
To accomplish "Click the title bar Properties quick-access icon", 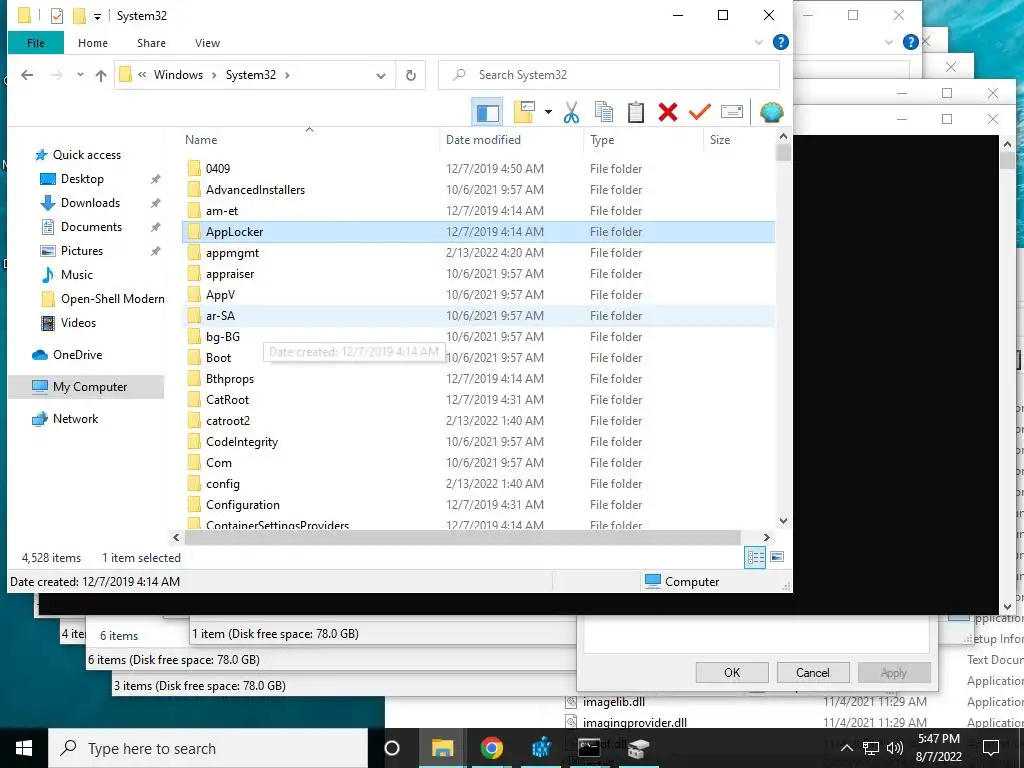I will tap(57, 15).
